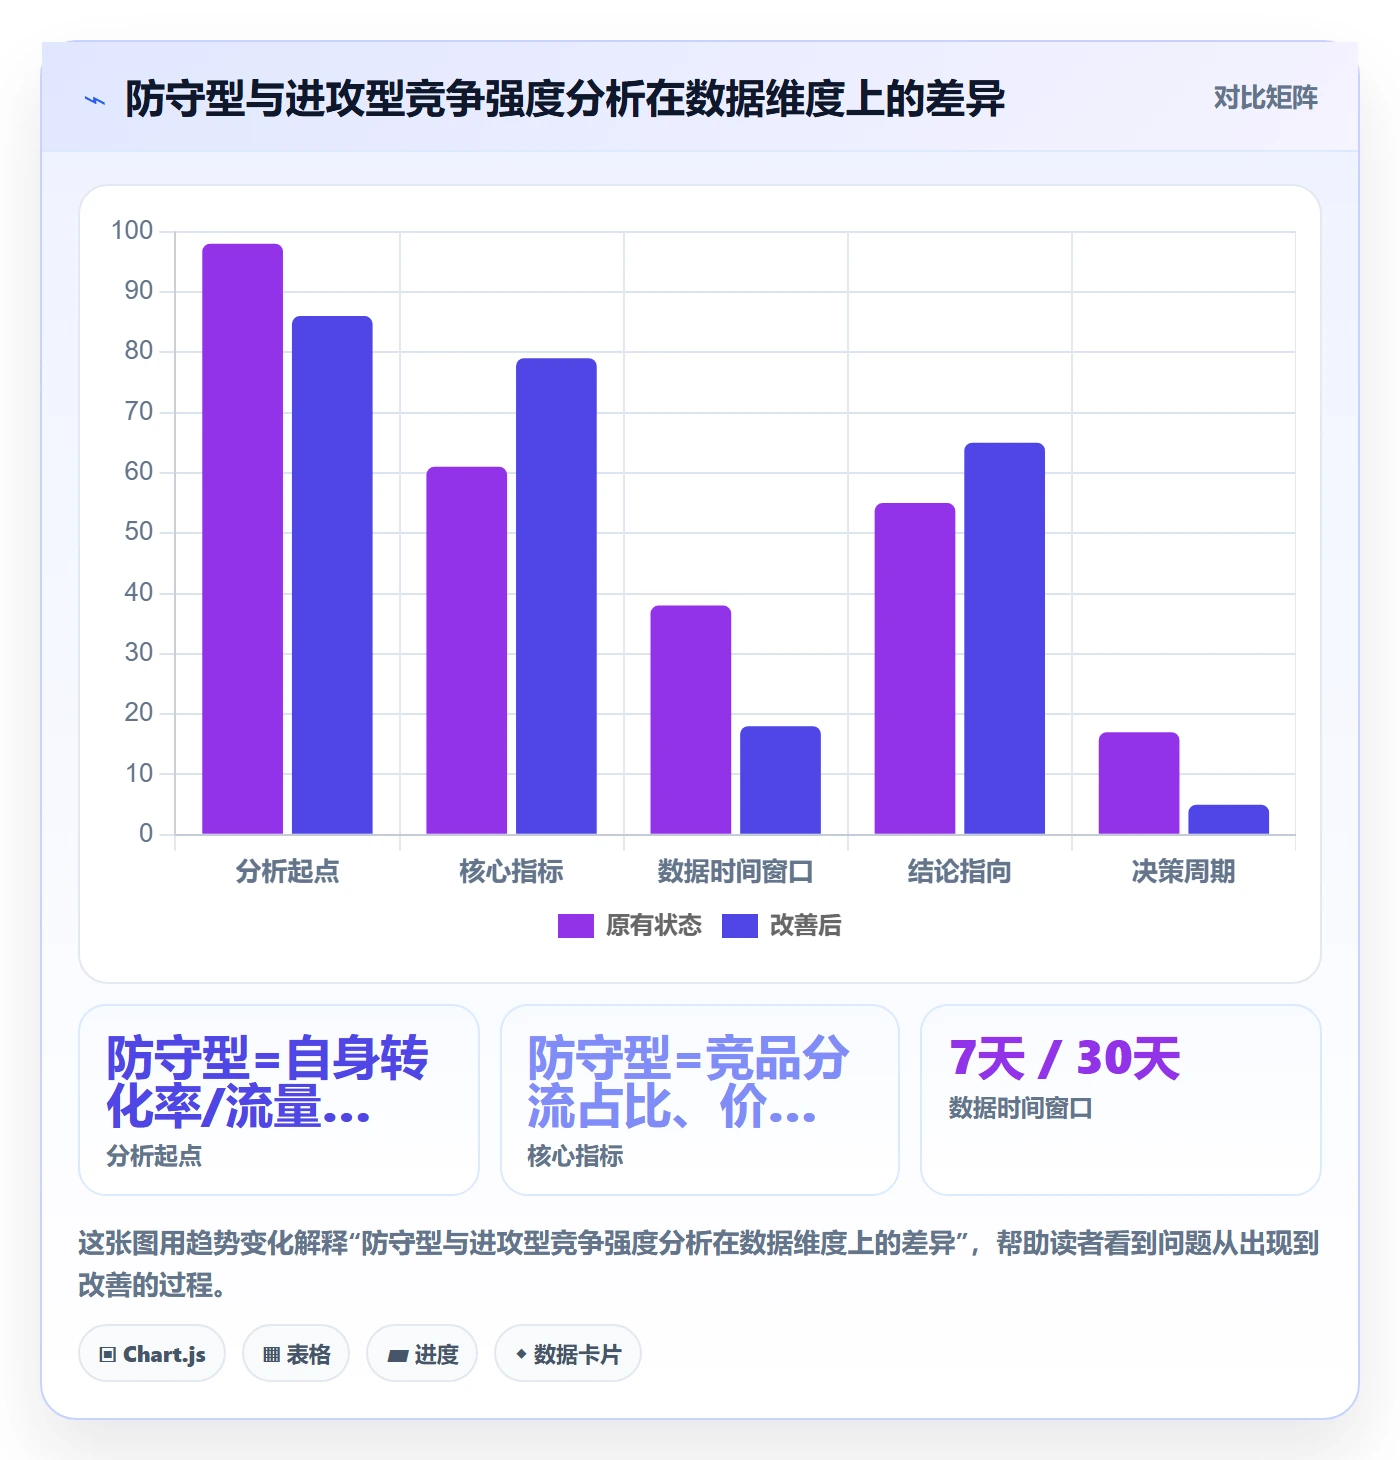
Task: Click the 决策周期 x-axis label
Action: click(1183, 872)
